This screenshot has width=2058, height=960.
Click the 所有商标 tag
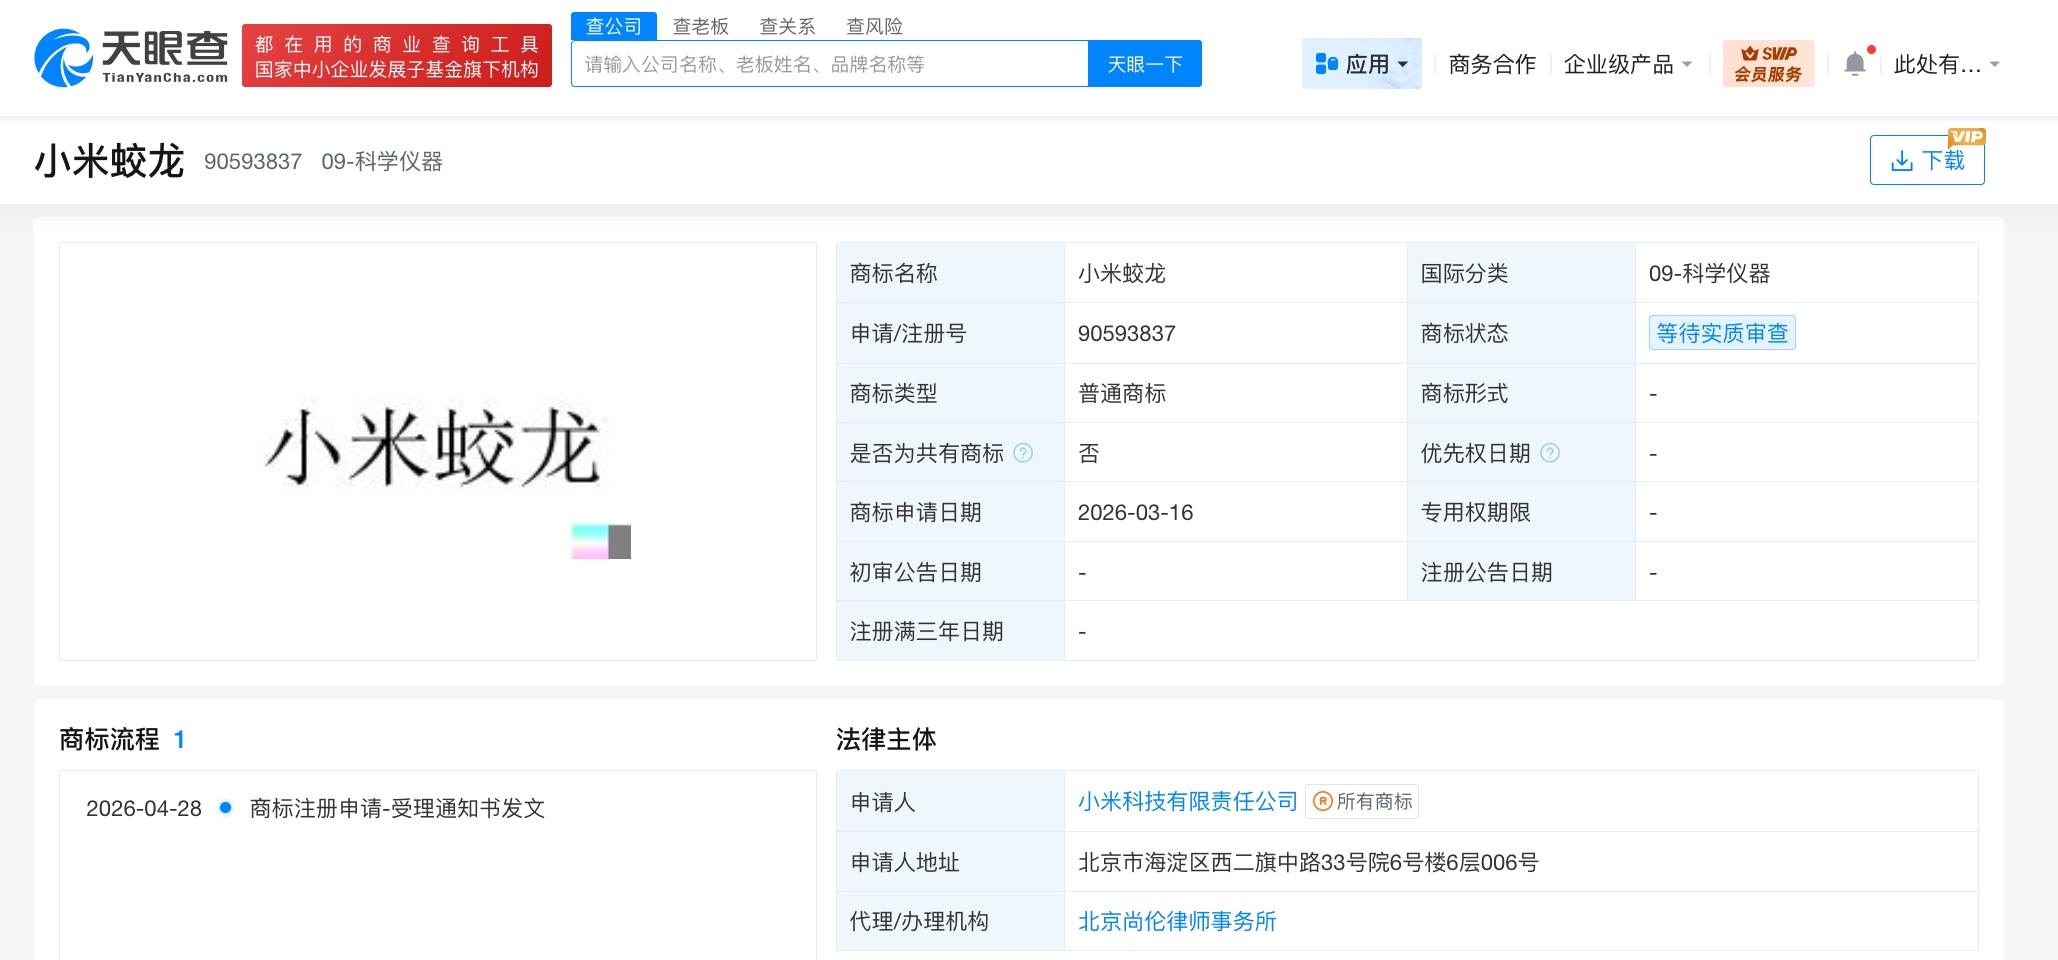(x=1362, y=801)
